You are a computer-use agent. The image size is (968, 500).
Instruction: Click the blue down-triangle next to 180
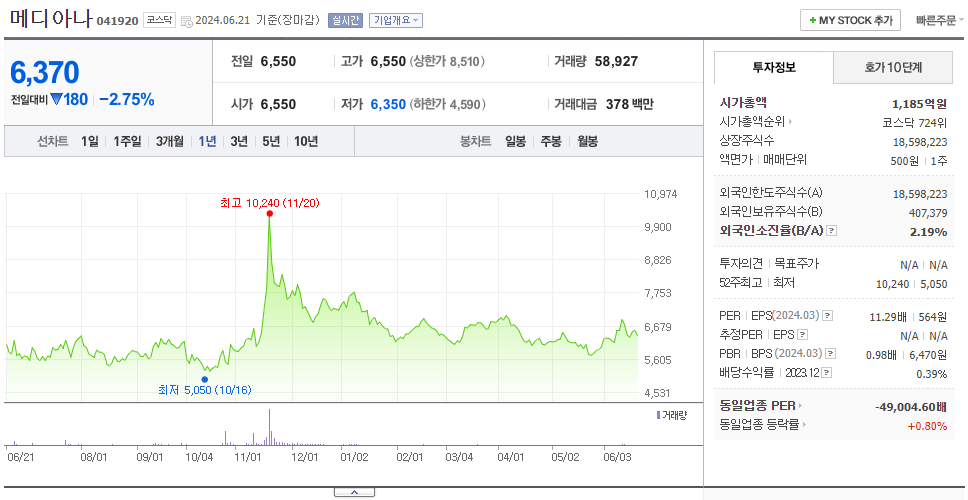coord(57,99)
